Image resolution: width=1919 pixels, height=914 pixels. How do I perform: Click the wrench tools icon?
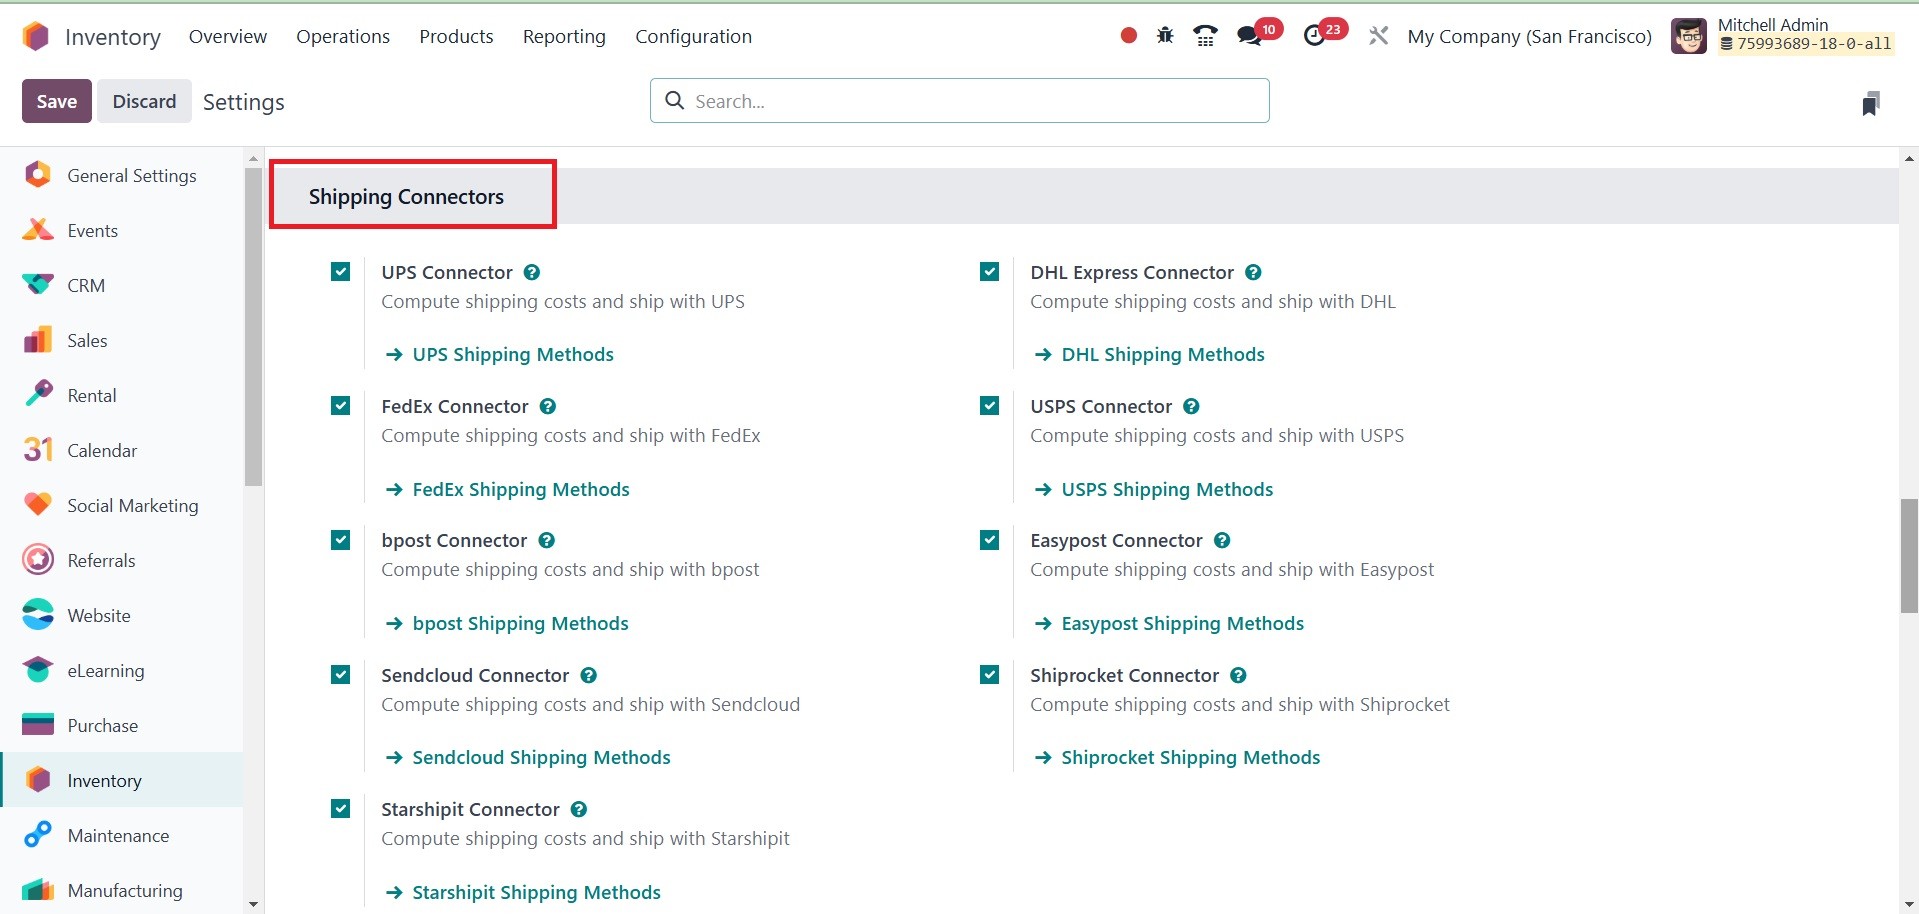1378,36
